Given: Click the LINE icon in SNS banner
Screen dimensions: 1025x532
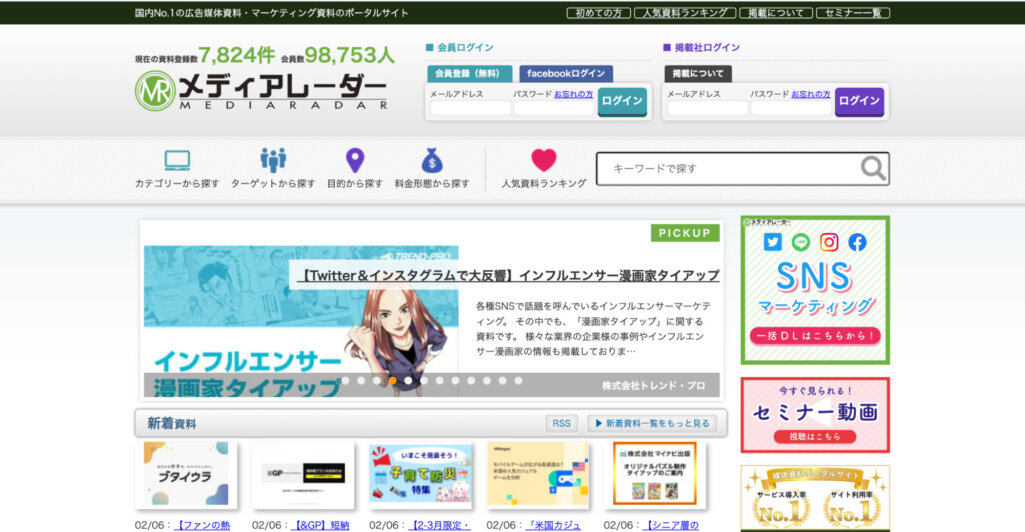Looking at the screenshot, I should click(x=801, y=242).
